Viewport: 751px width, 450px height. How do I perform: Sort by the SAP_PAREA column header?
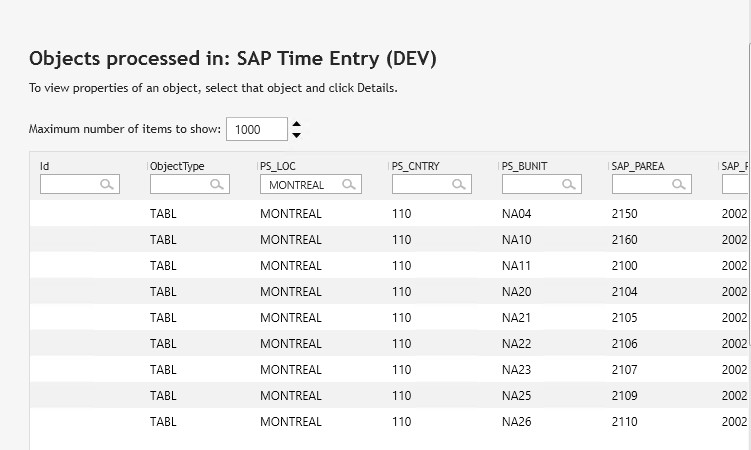click(638, 166)
